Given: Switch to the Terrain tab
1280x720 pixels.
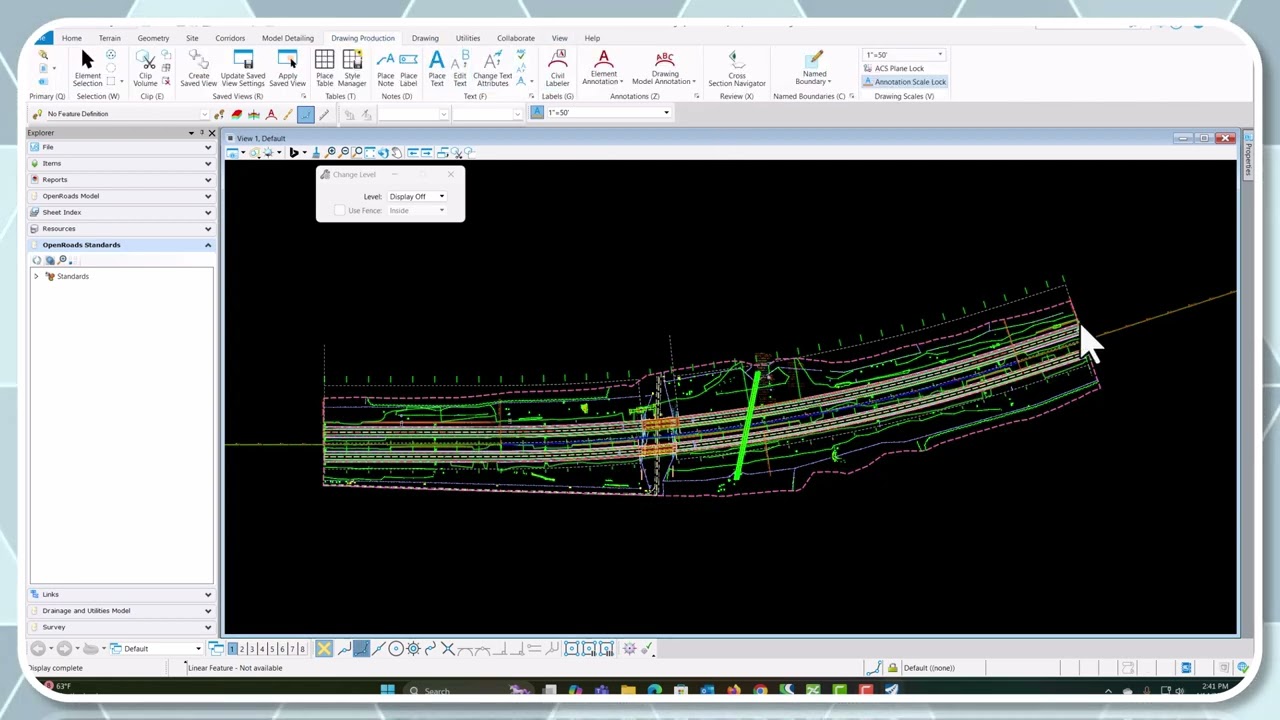Looking at the screenshot, I should click(x=110, y=38).
